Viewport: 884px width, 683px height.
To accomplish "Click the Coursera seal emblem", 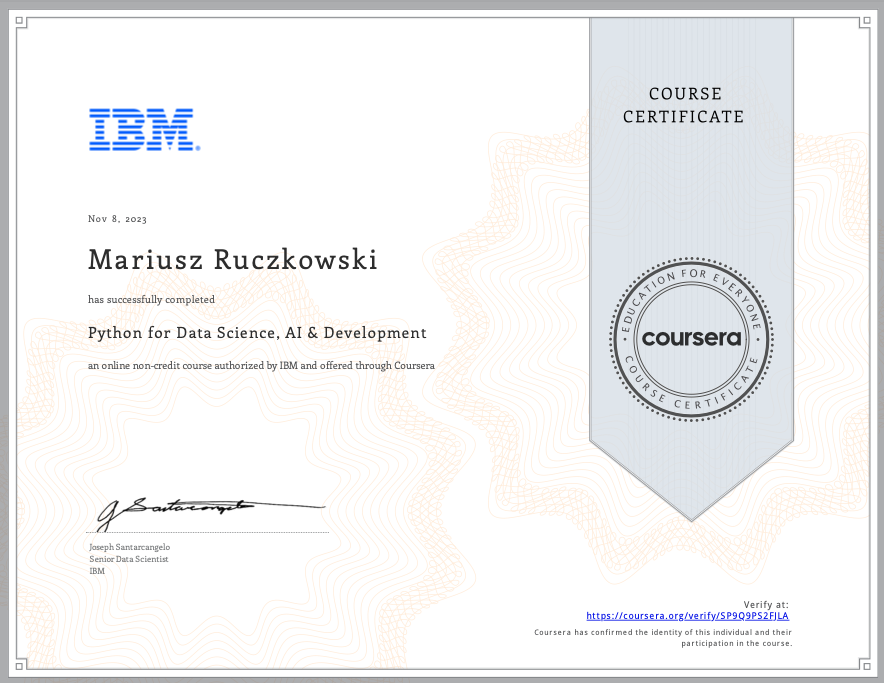I will (691, 339).
